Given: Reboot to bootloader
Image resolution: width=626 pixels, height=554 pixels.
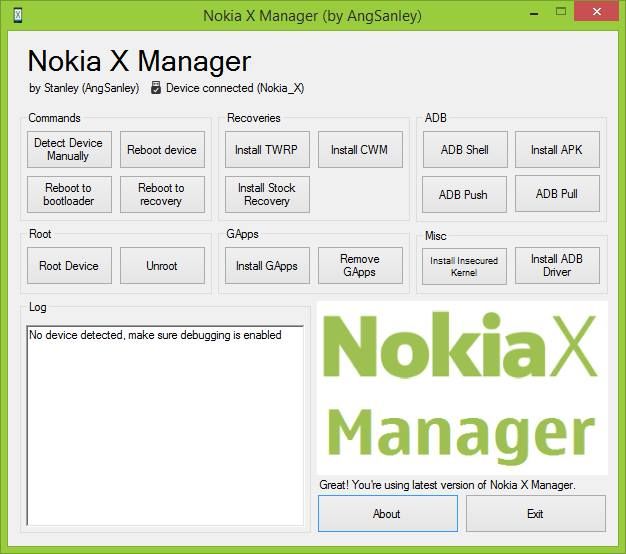Looking at the screenshot, I should [x=69, y=194].
